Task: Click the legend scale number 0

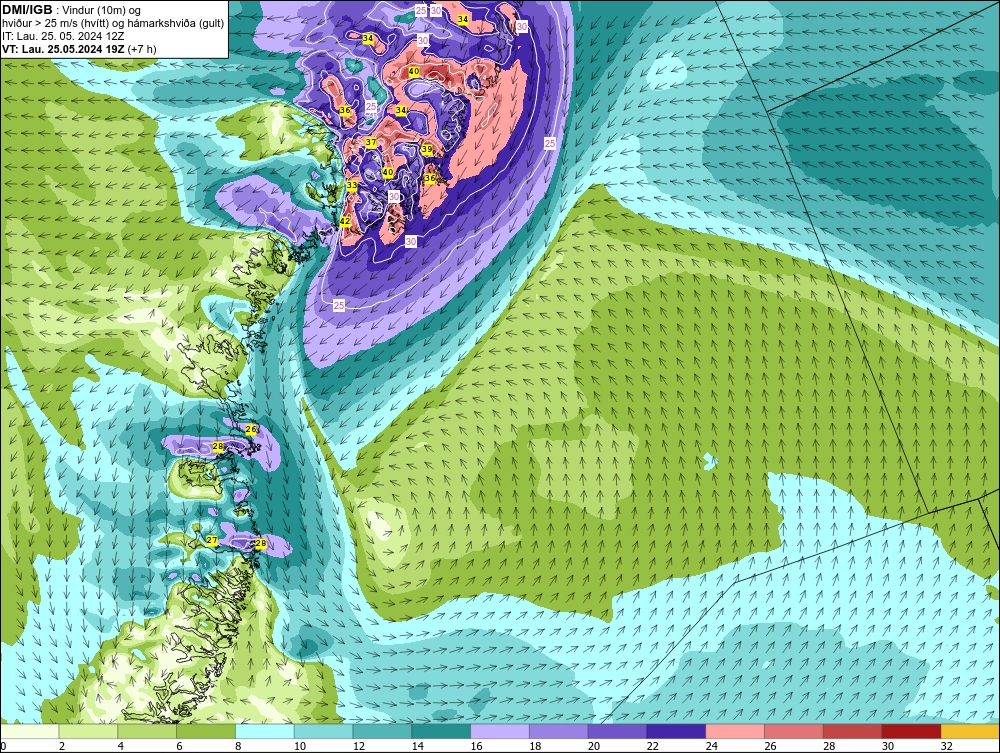Action: 3,746
